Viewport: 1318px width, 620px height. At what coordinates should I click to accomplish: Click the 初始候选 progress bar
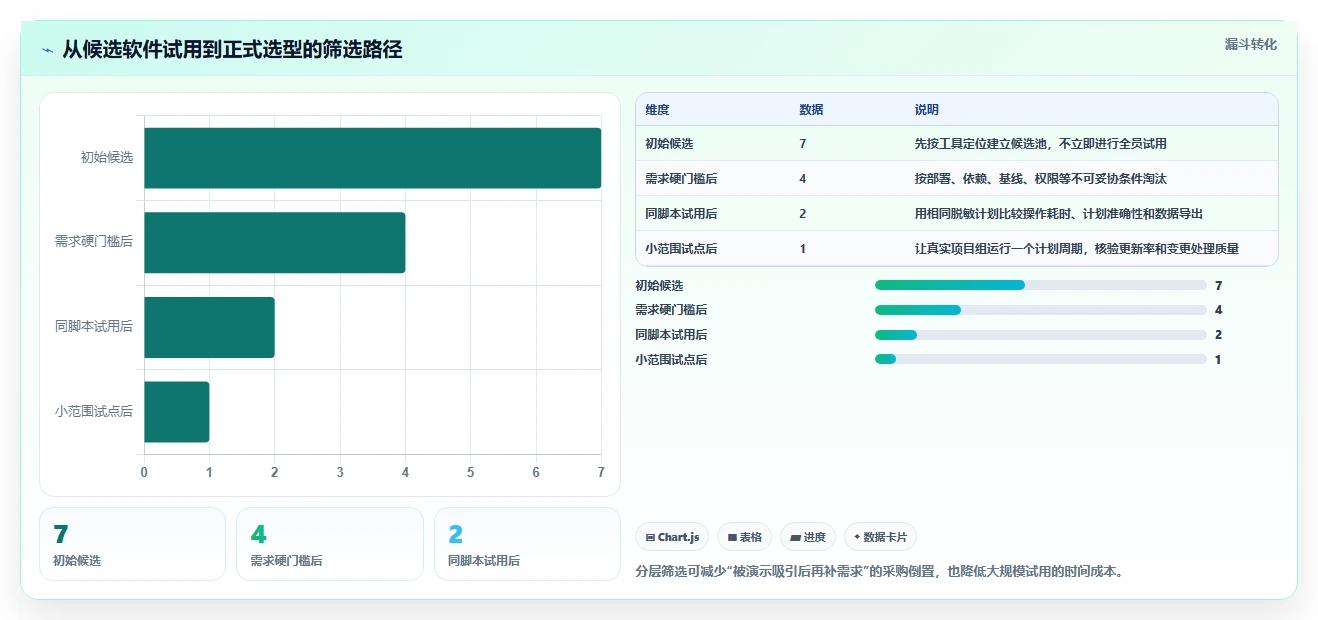coord(1041,285)
